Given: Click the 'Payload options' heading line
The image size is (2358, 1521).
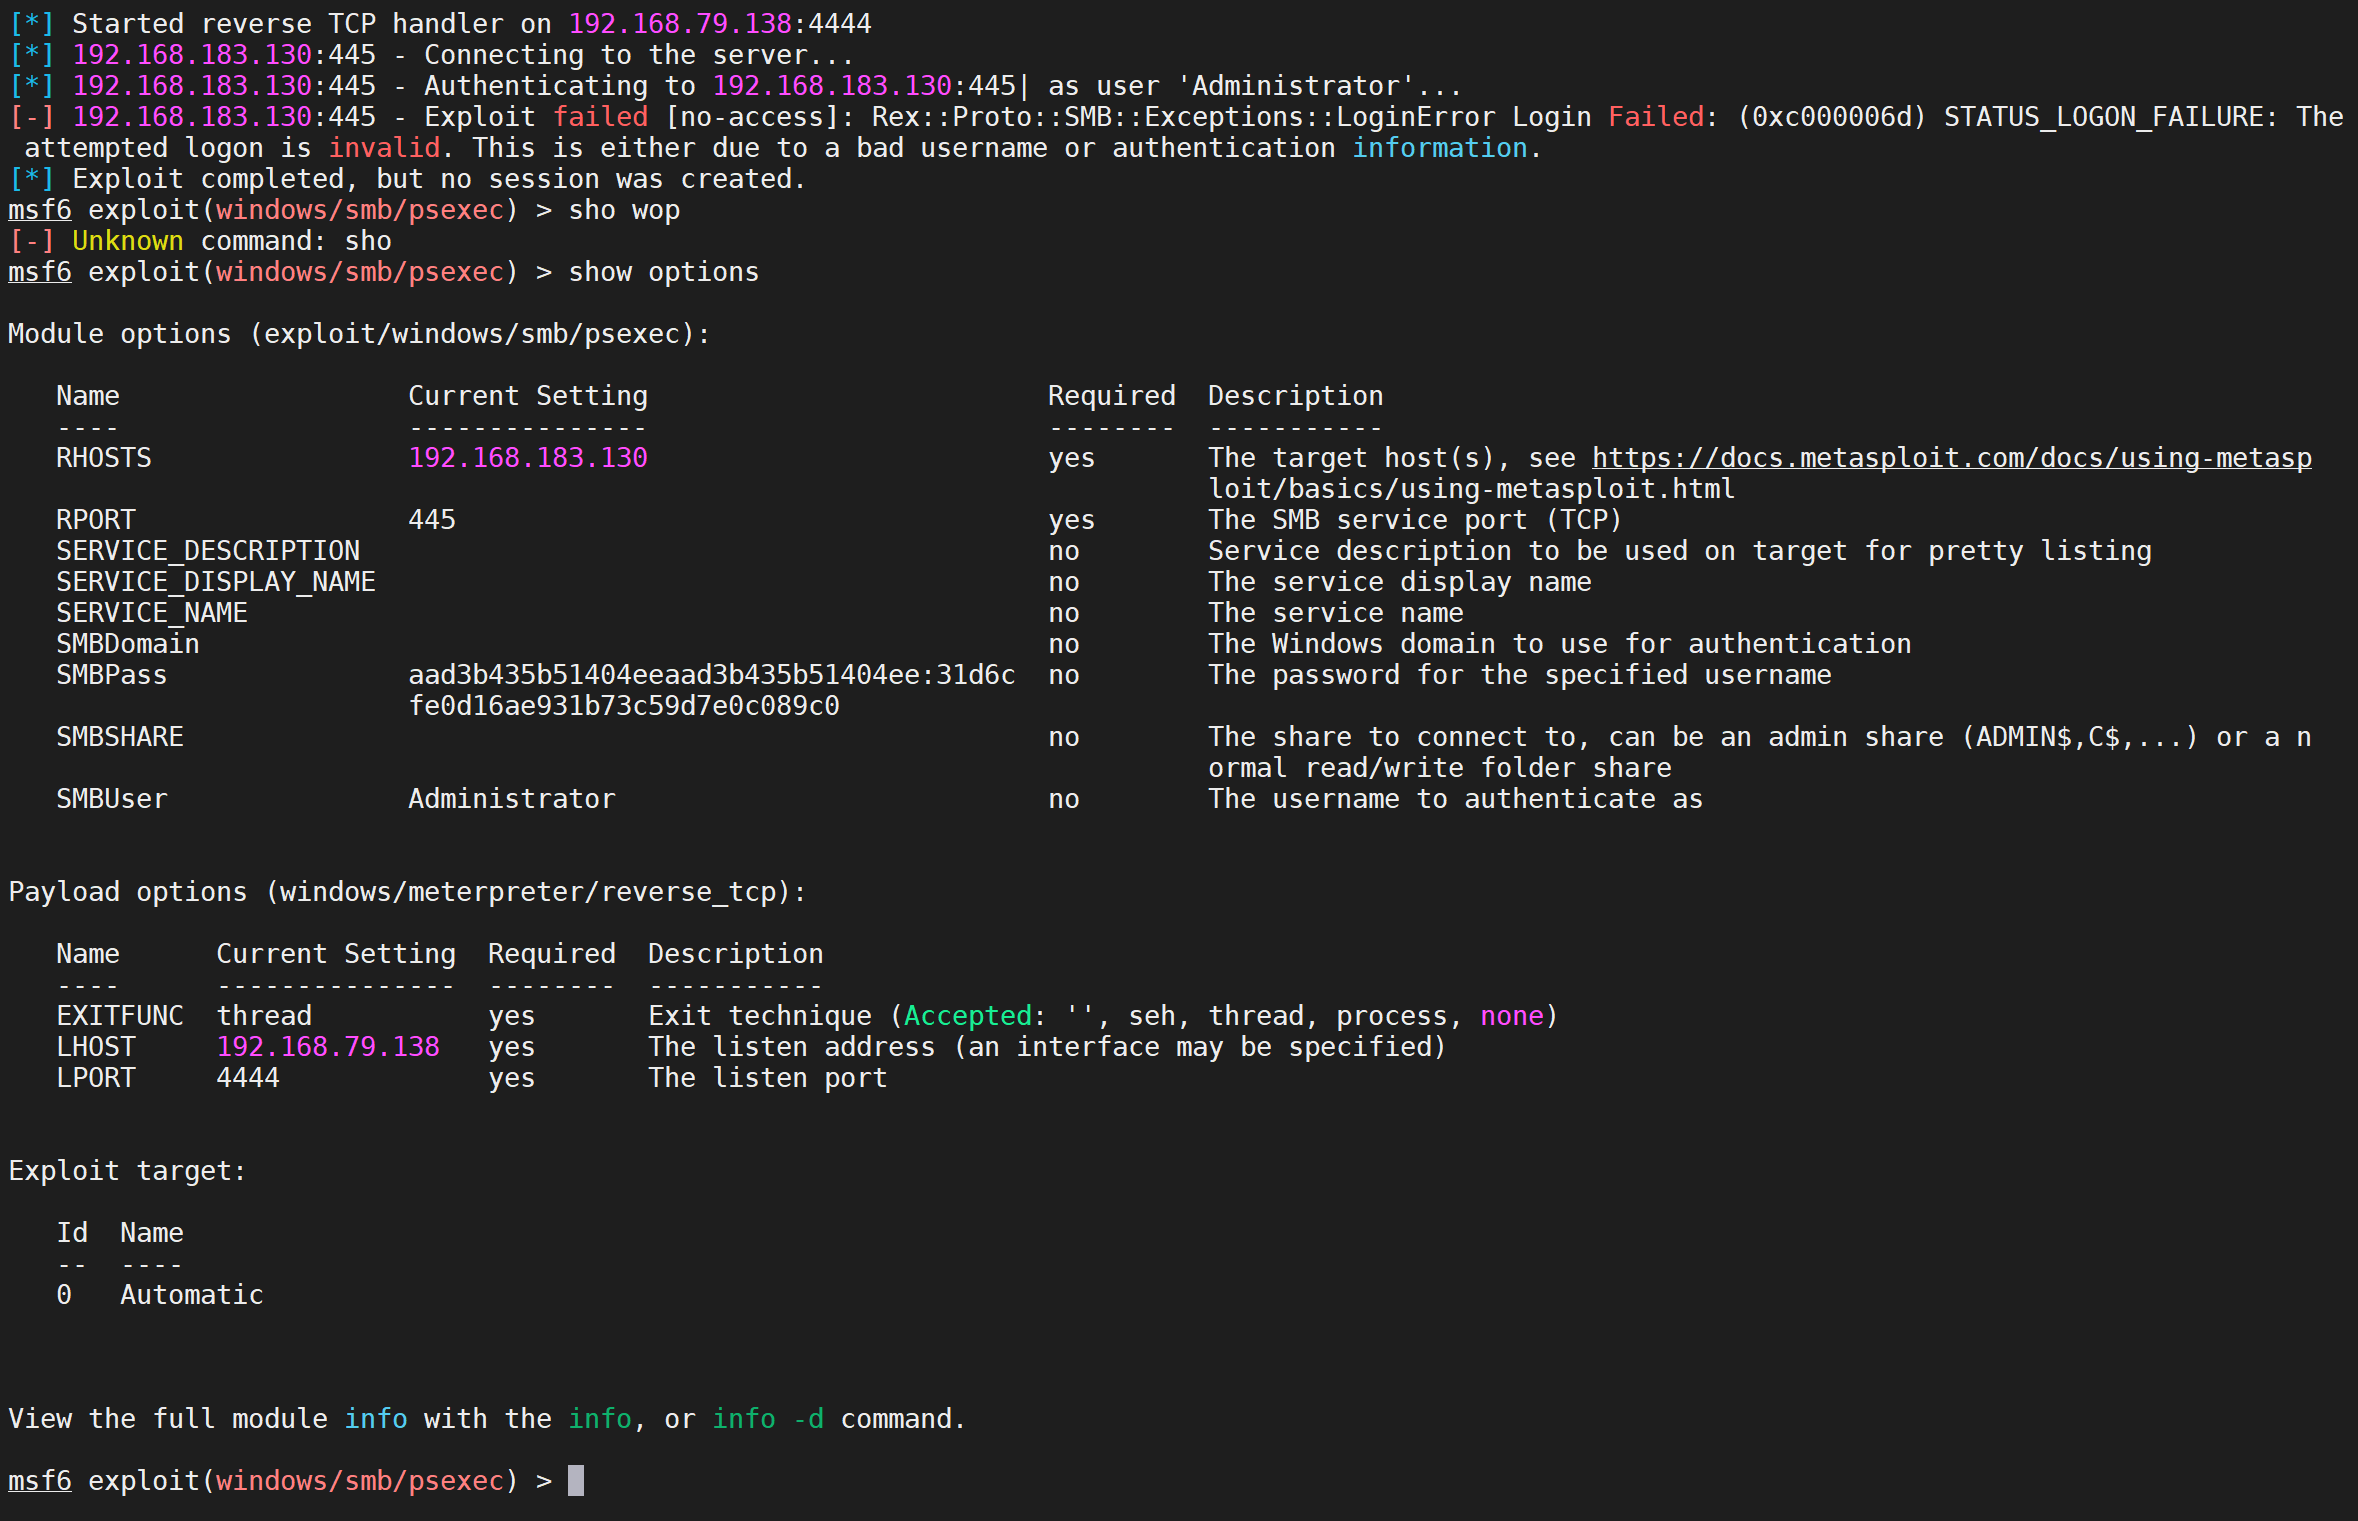Looking at the screenshot, I should coord(406,892).
